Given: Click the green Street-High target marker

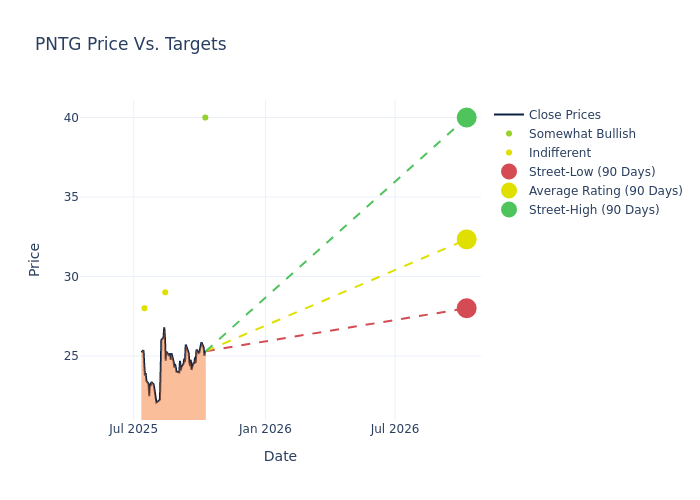Looking at the screenshot, I should (x=466, y=118).
